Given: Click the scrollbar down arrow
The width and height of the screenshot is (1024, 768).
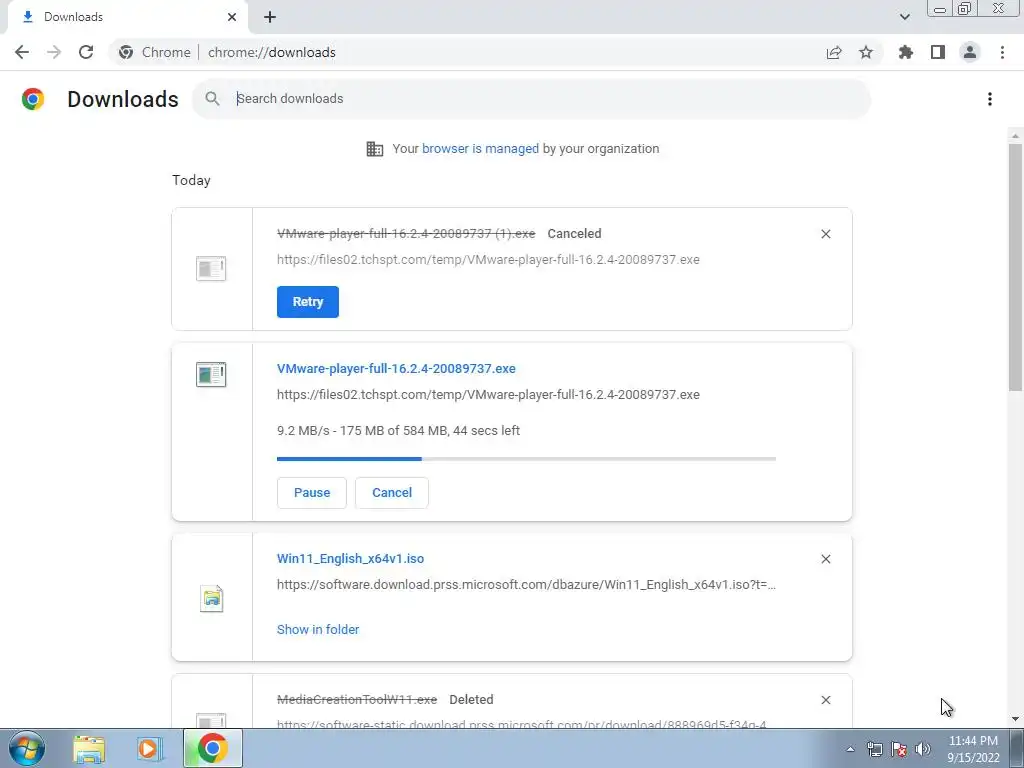Looking at the screenshot, I should (1015, 719).
